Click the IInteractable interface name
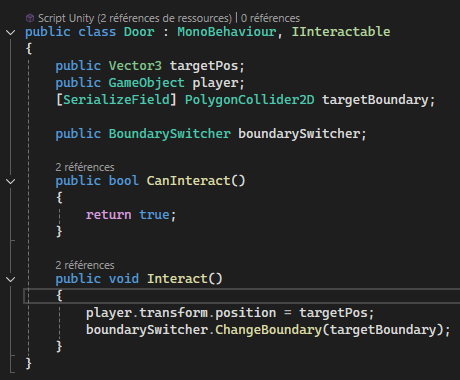This screenshot has width=460, height=380. click(341, 32)
